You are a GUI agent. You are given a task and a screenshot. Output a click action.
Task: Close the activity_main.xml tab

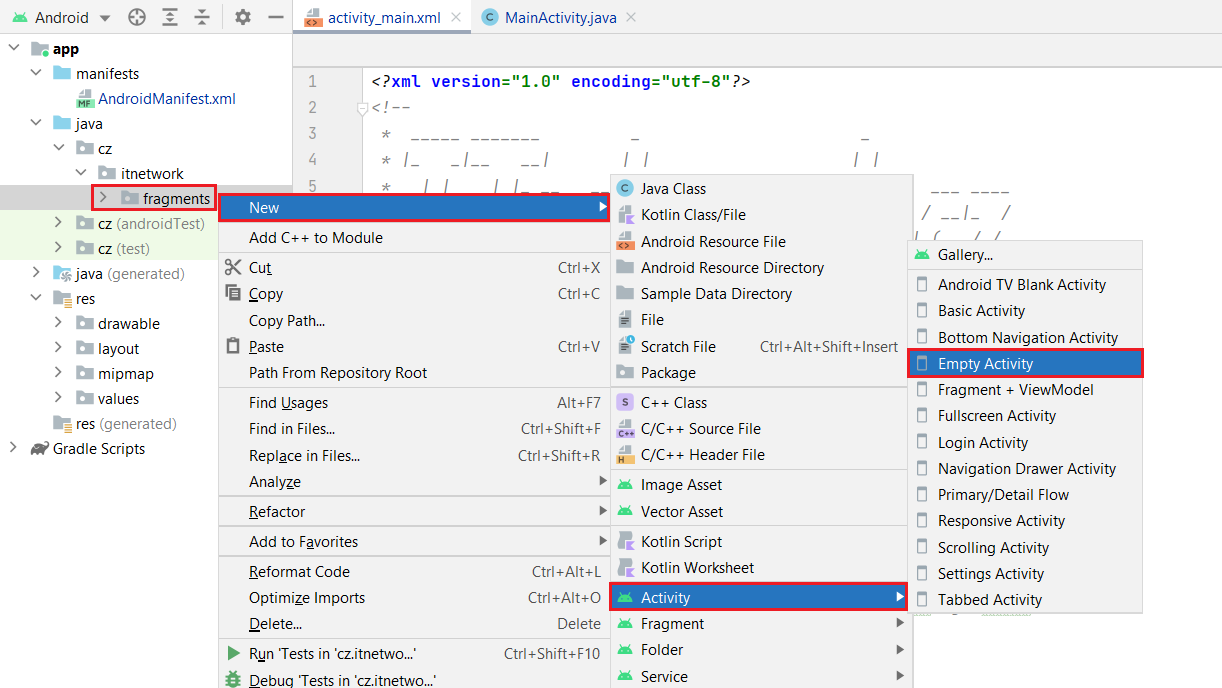[x=456, y=17]
